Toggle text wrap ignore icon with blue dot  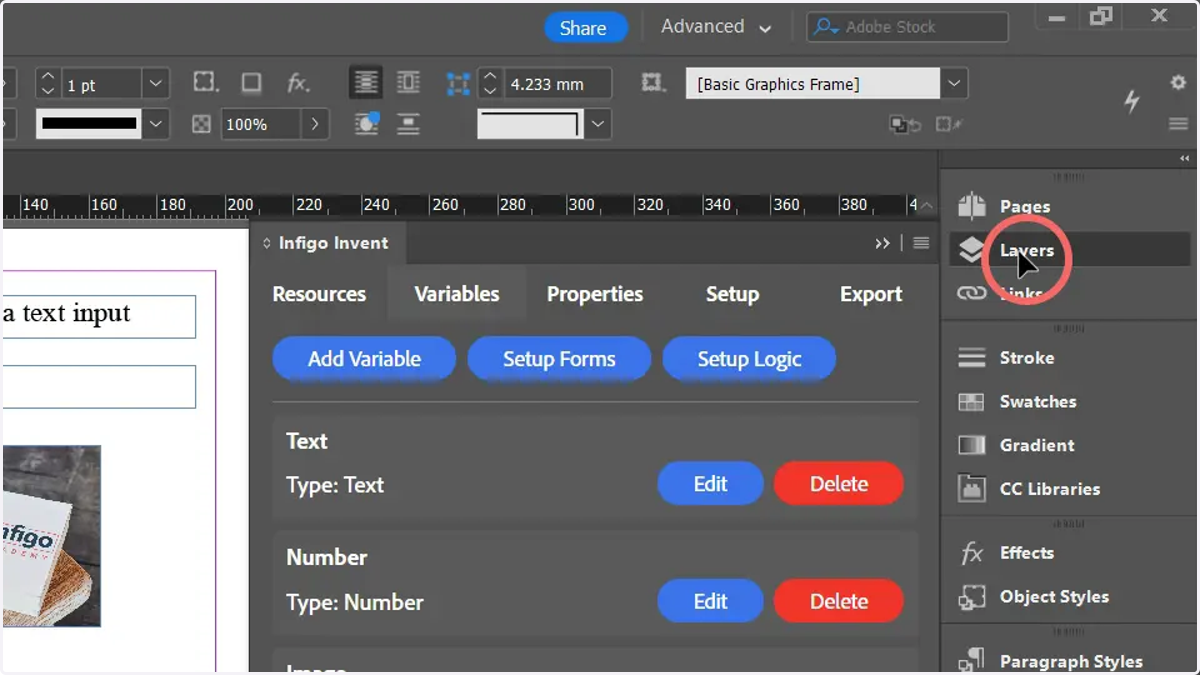point(367,124)
